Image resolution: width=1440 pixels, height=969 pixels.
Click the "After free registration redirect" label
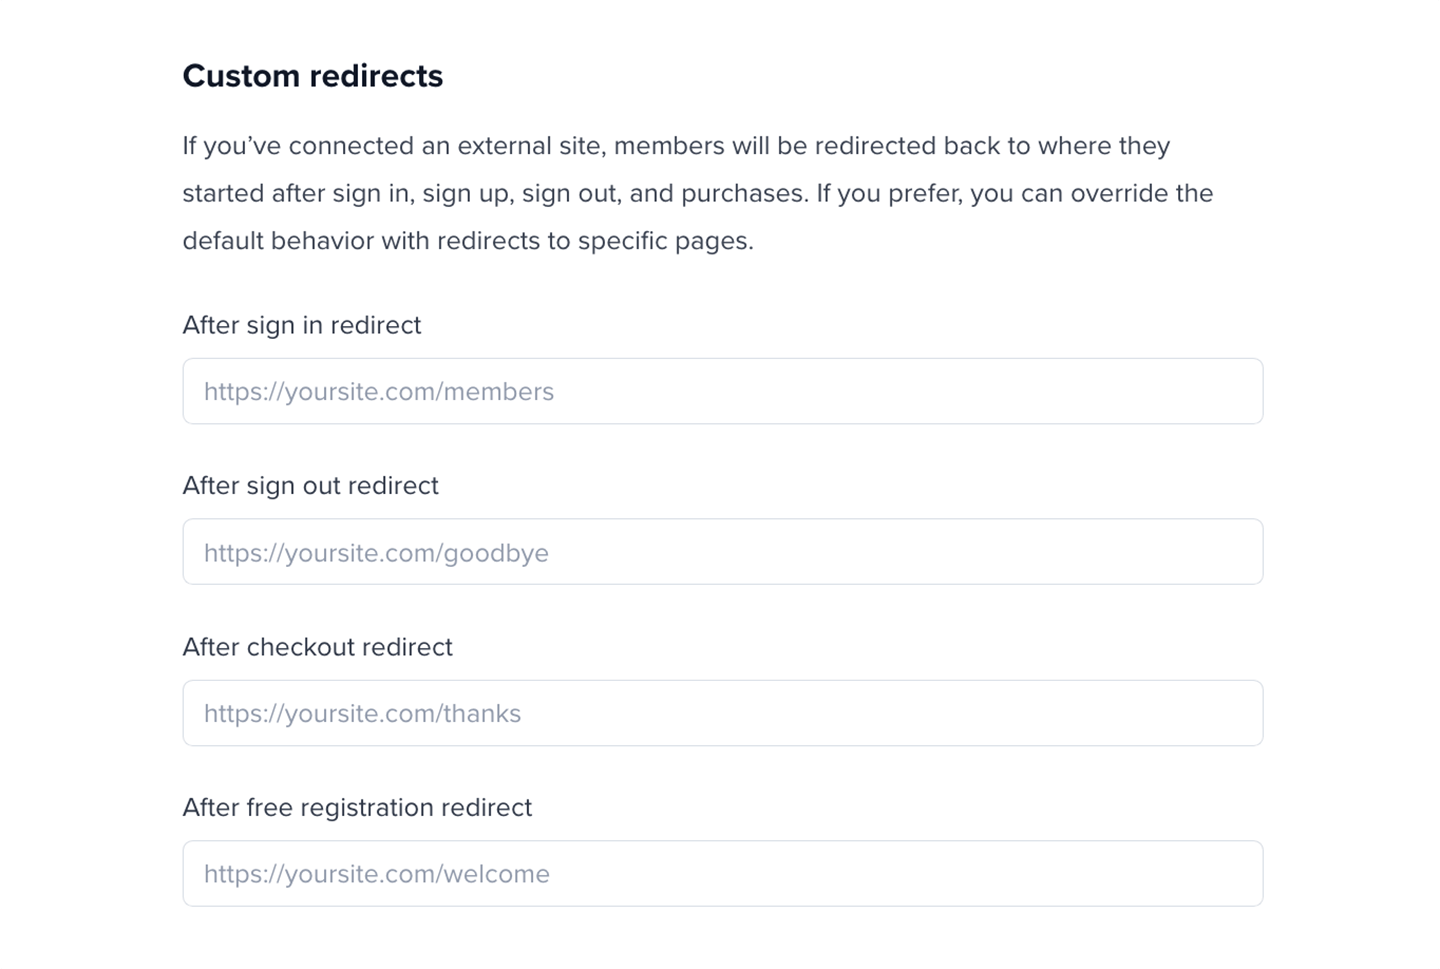coord(357,808)
